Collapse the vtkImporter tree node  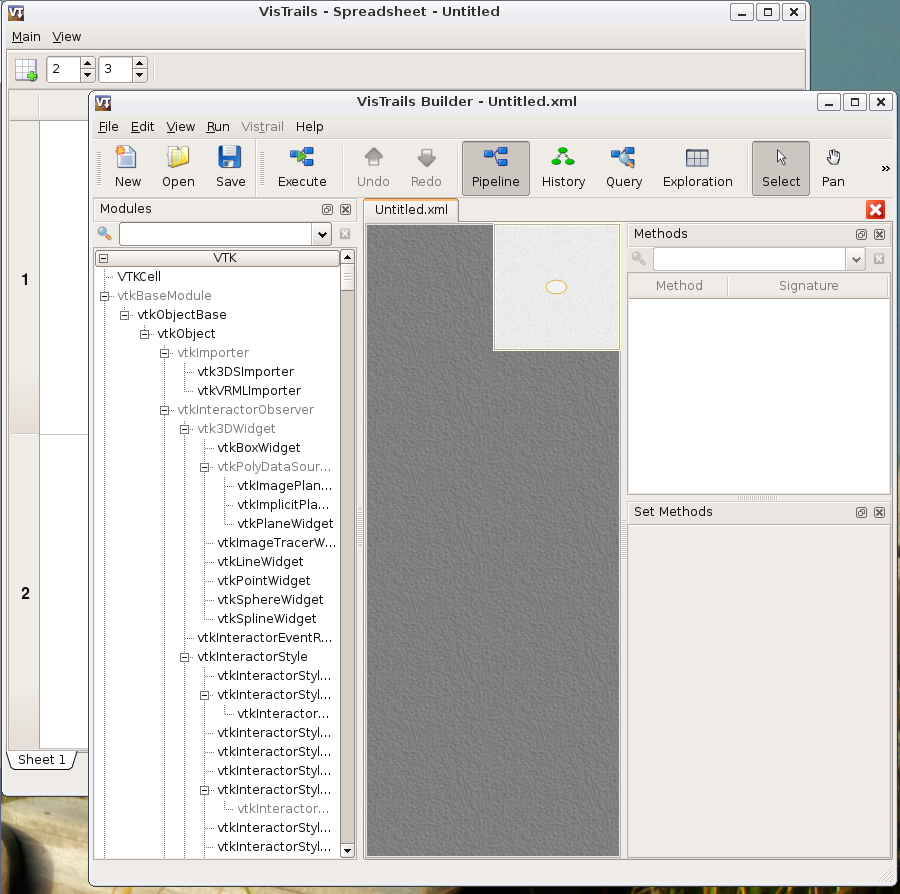165,353
